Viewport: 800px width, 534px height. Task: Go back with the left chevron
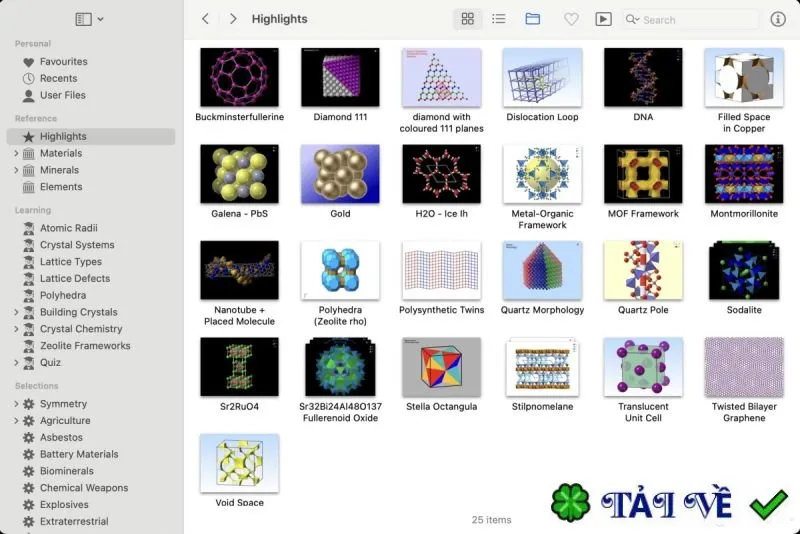[205, 19]
